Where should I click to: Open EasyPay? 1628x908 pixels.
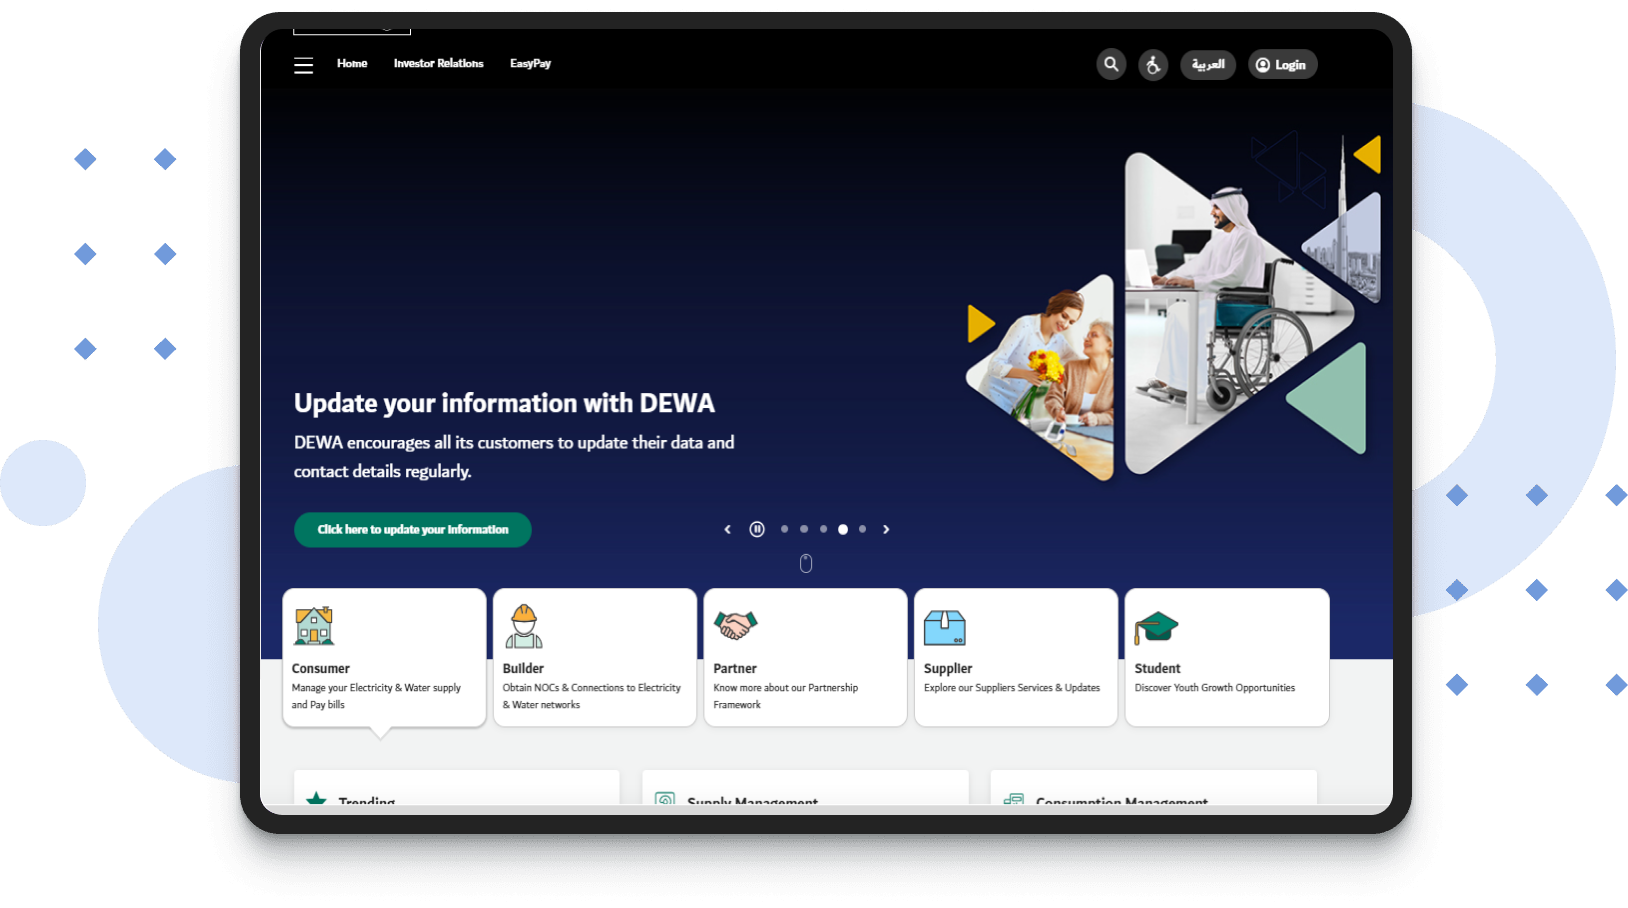(x=530, y=63)
